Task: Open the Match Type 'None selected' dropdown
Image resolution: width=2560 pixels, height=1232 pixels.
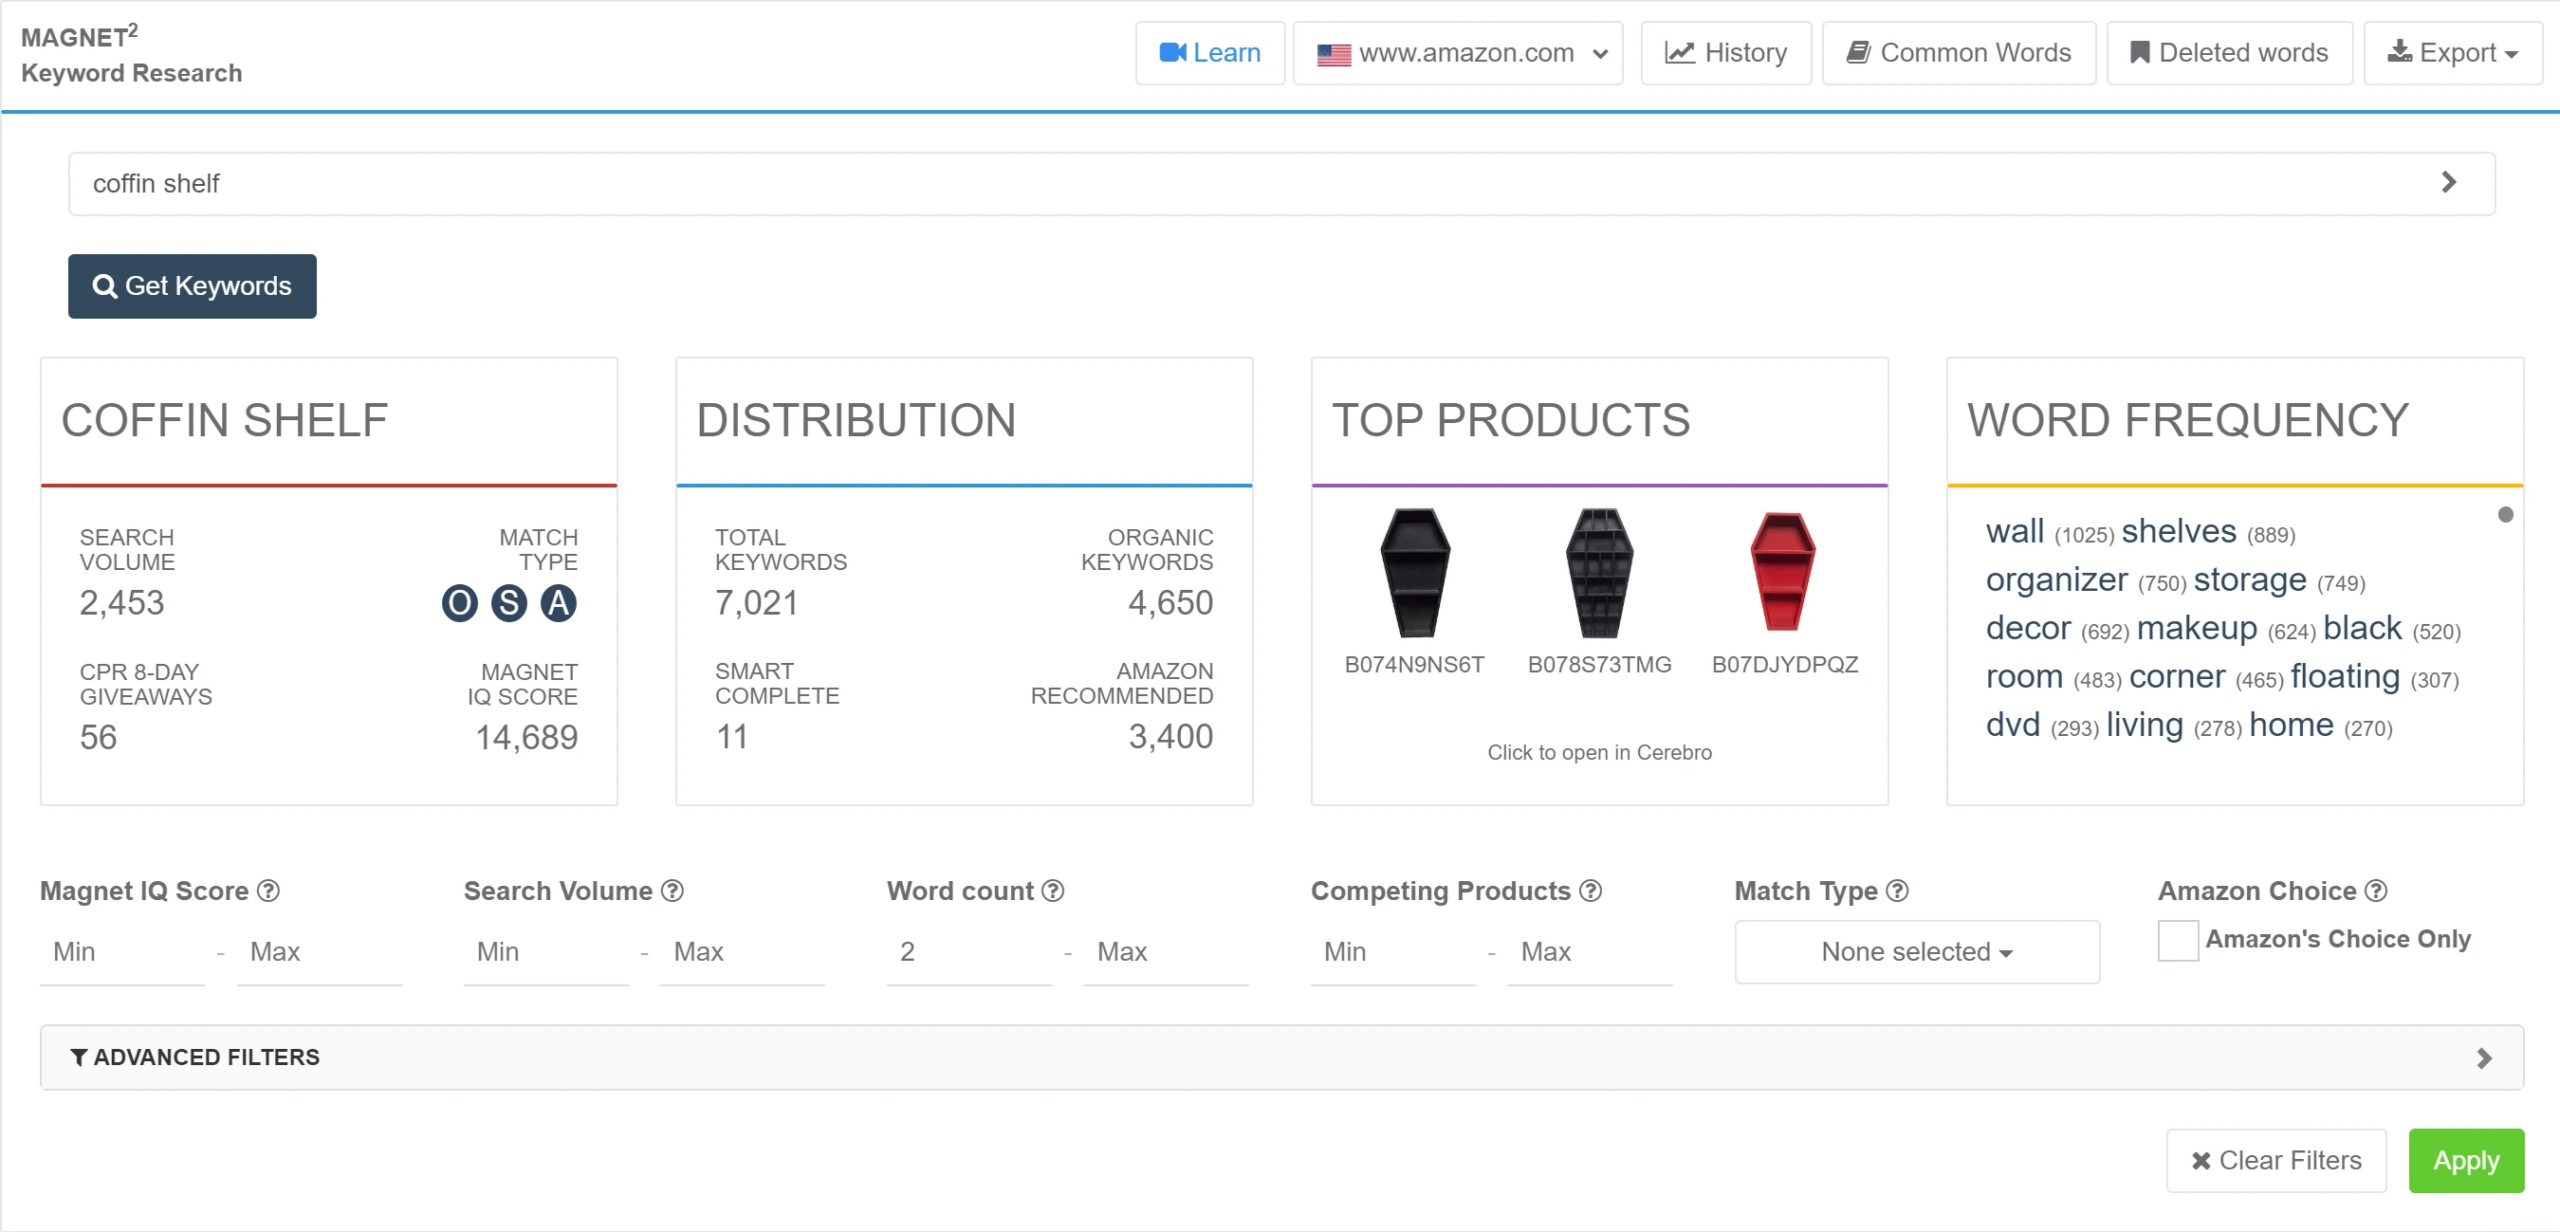Action: pos(1916,952)
